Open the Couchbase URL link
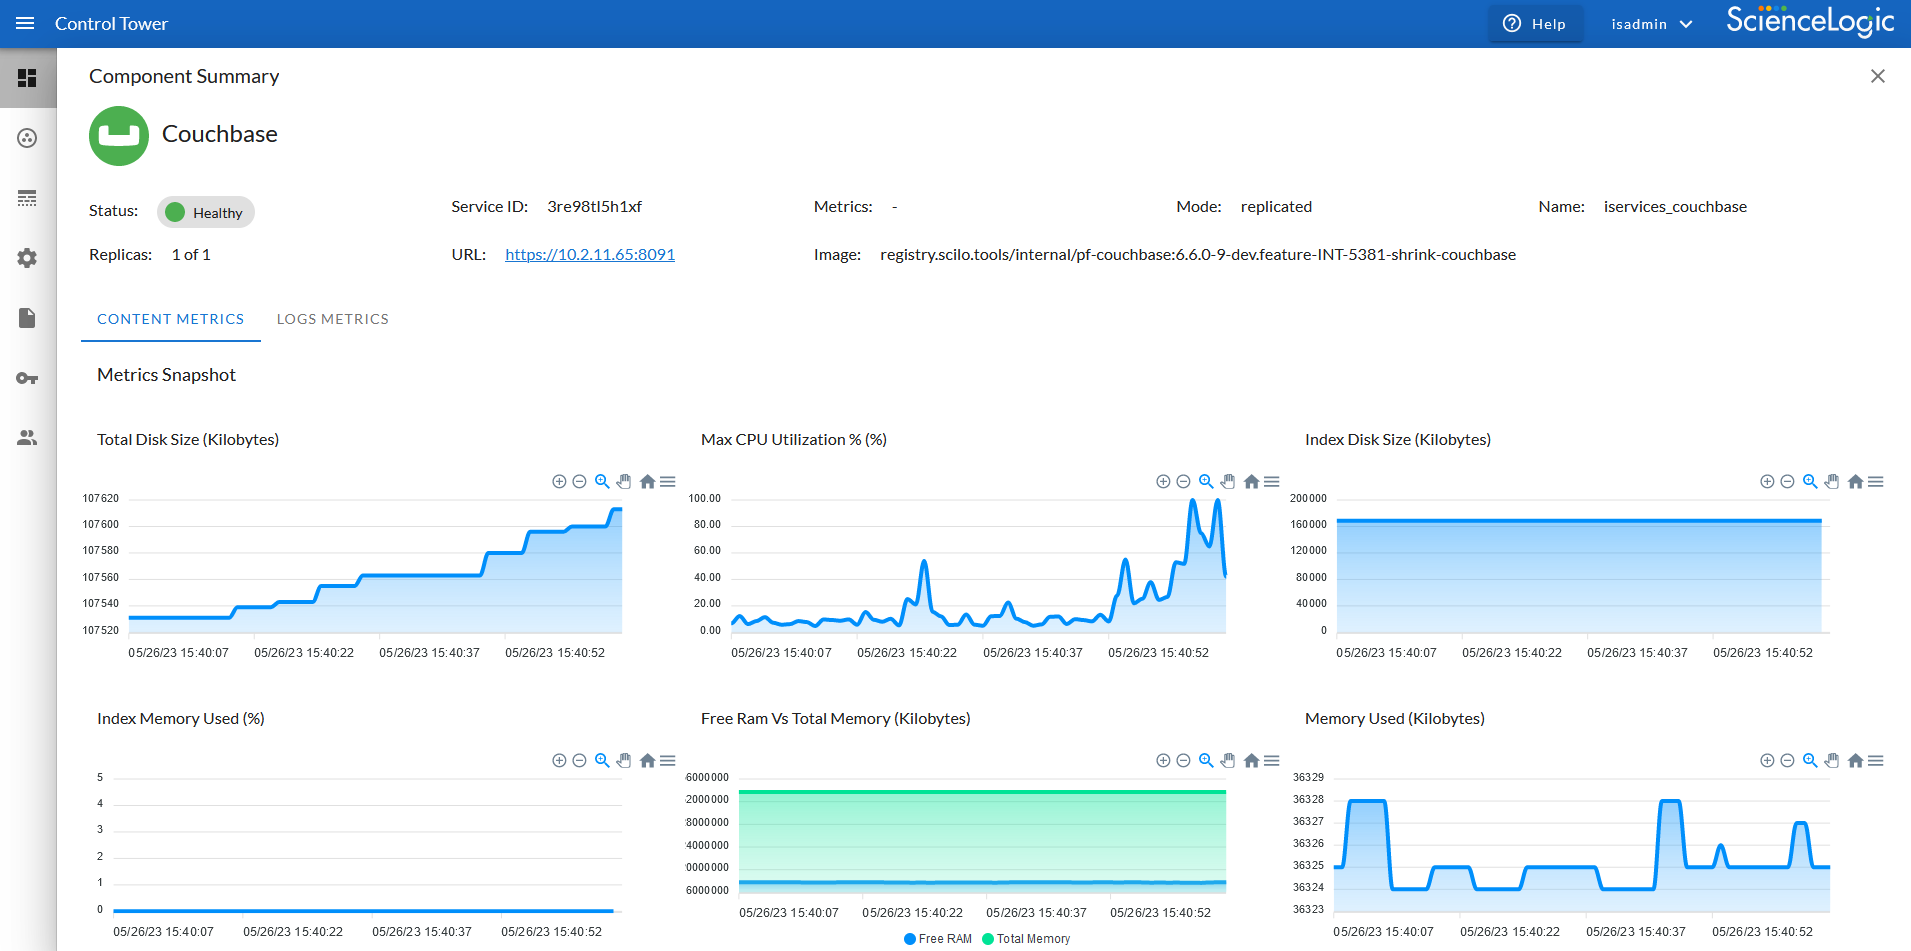1911x951 pixels. click(589, 255)
